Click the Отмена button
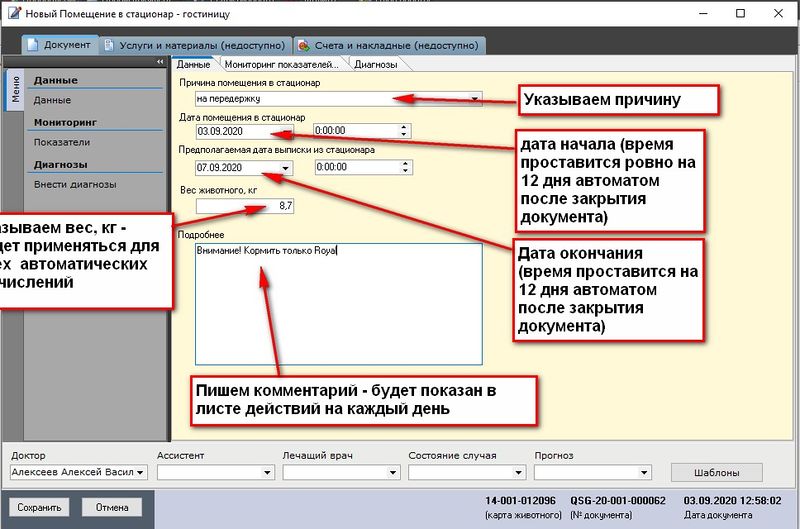 112,508
